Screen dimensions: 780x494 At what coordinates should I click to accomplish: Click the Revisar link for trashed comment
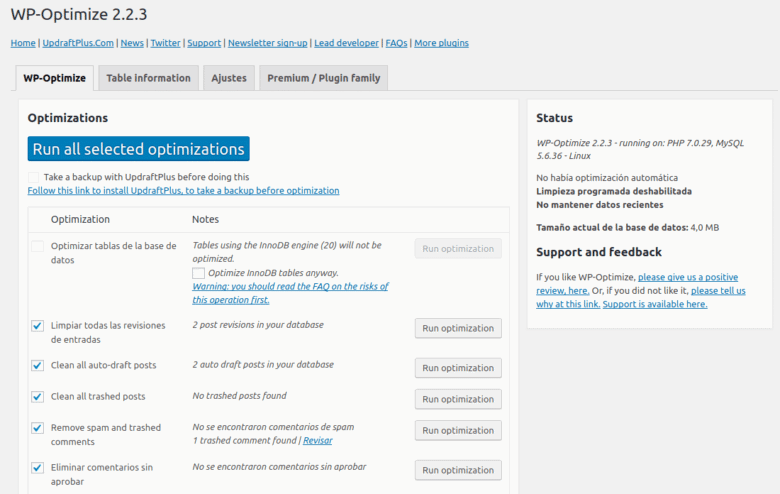(x=317, y=440)
